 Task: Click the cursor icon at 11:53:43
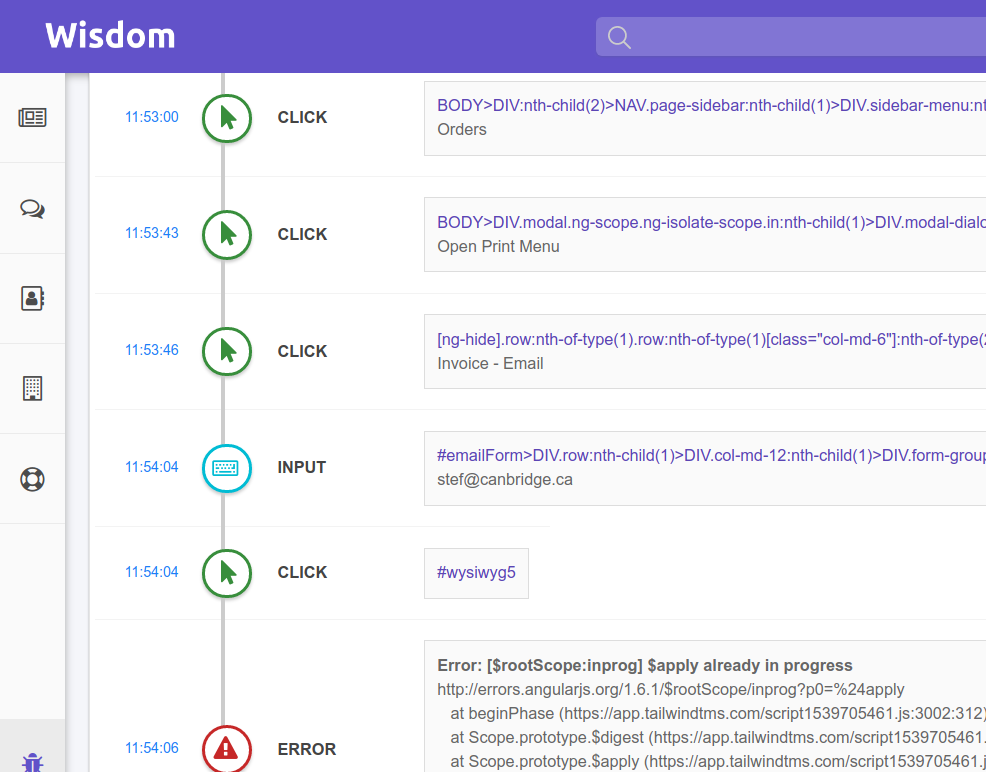227,234
